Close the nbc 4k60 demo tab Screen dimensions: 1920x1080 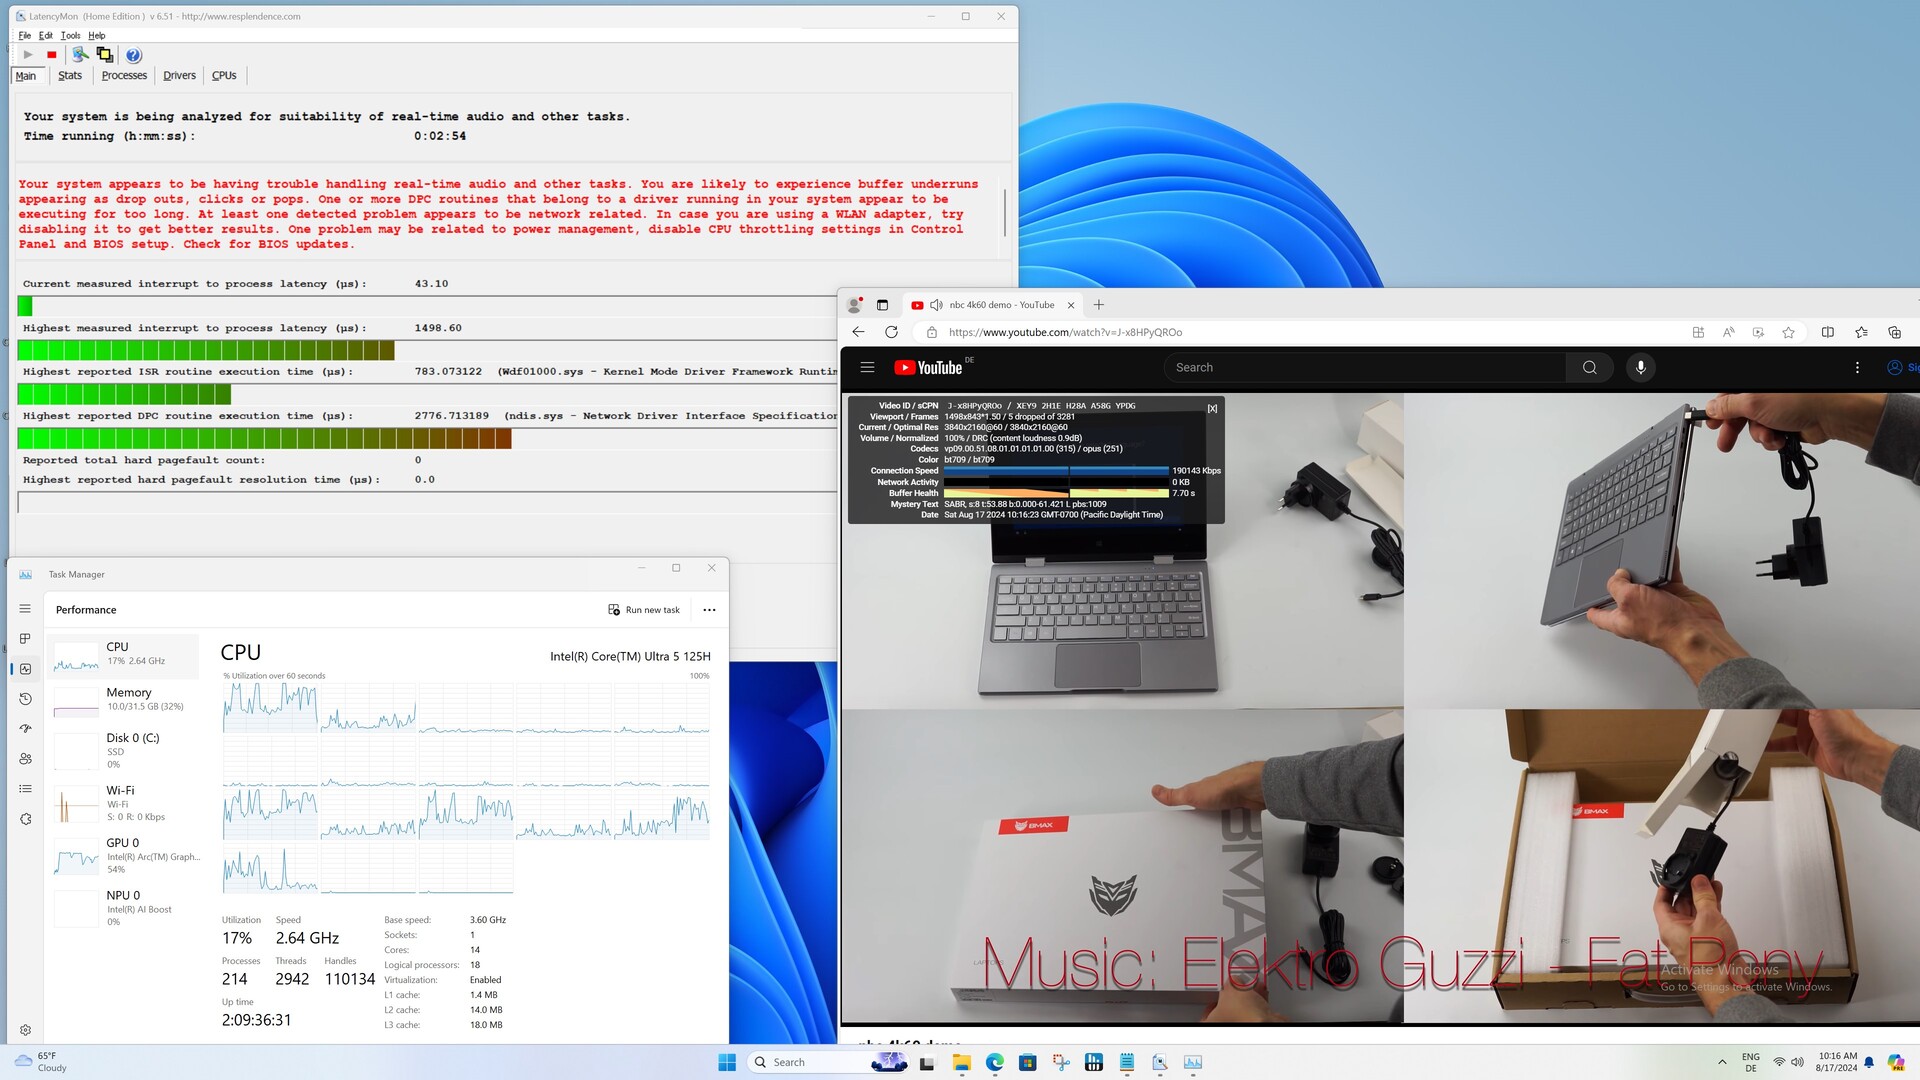1071,305
